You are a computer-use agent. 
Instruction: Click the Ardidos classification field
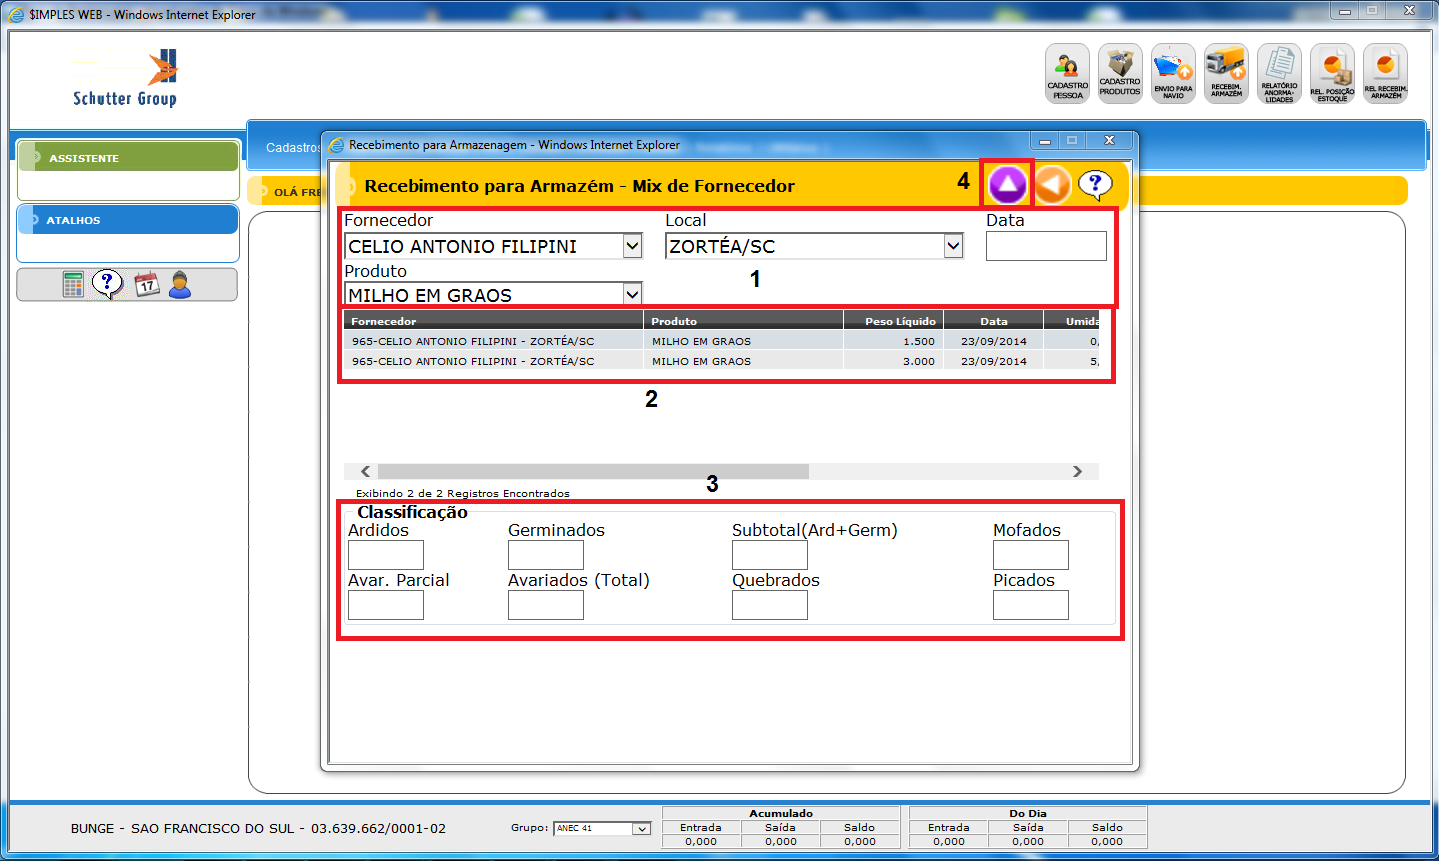click(385, 555)
